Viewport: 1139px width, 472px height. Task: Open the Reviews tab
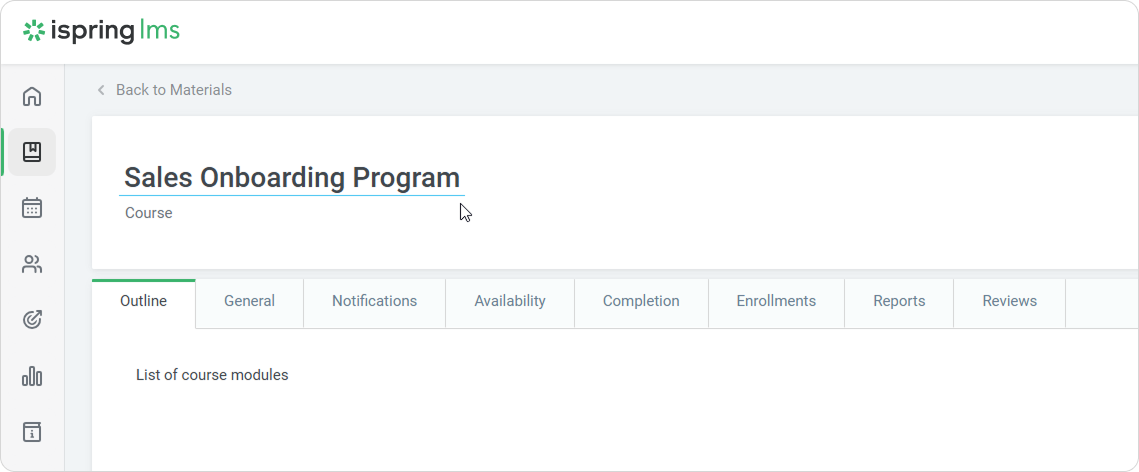click(1009, 301)
